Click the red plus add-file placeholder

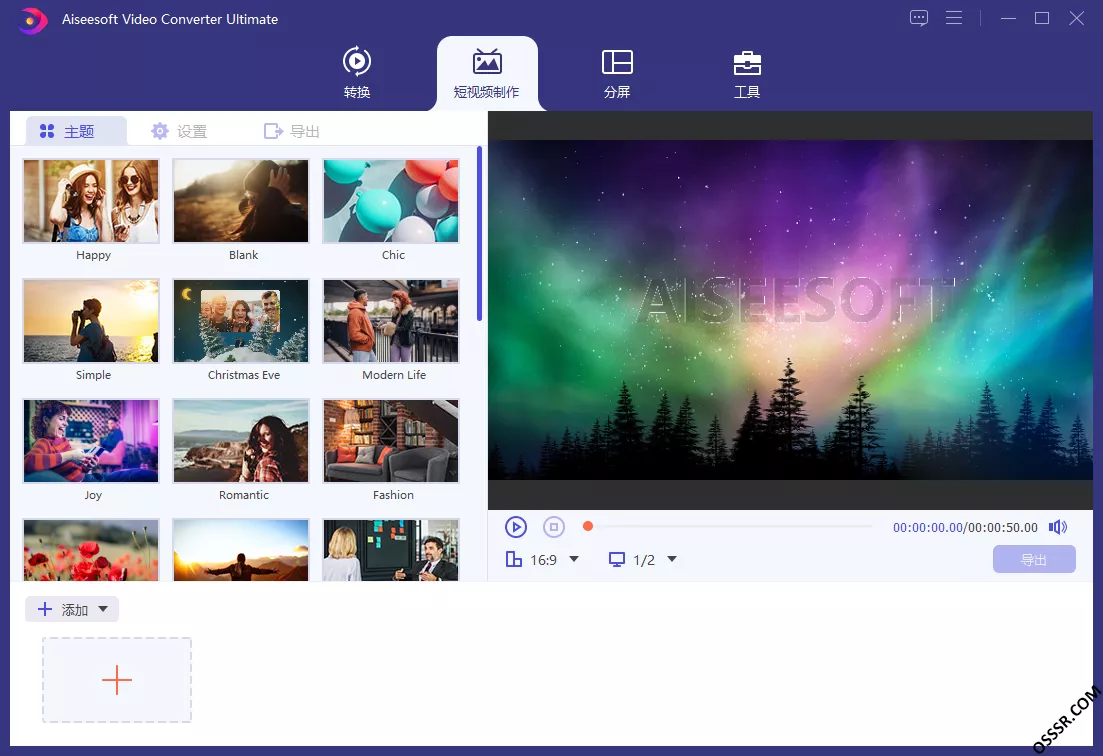coord(117,680)
